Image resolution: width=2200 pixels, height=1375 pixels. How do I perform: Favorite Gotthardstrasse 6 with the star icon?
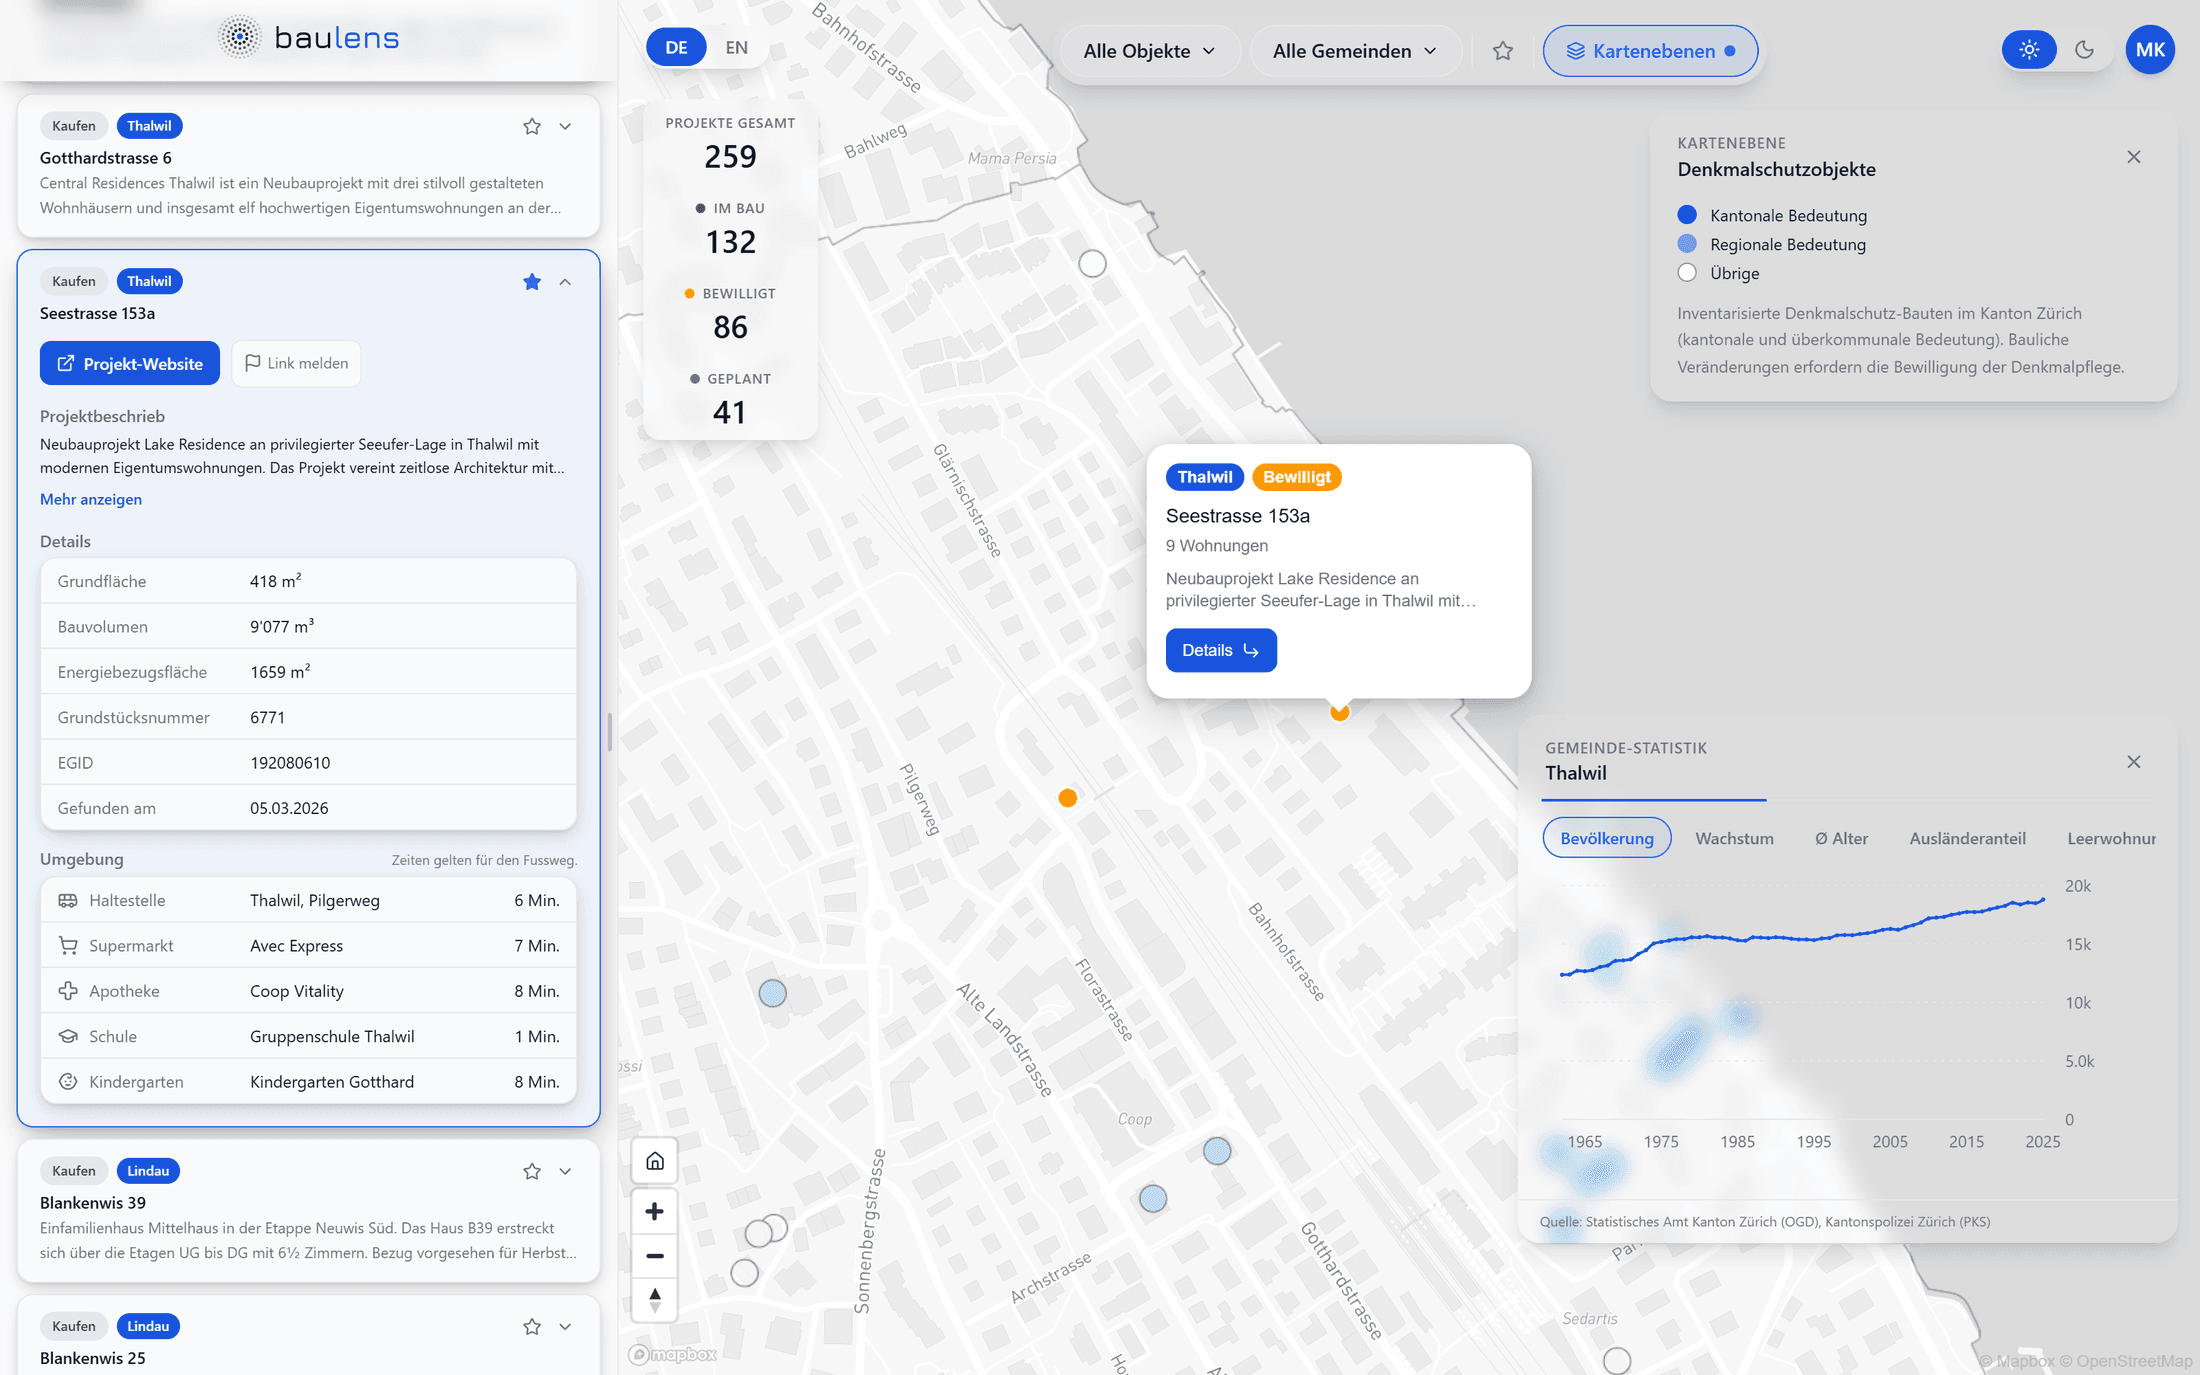pyautogui.click(x=532, y=126)
